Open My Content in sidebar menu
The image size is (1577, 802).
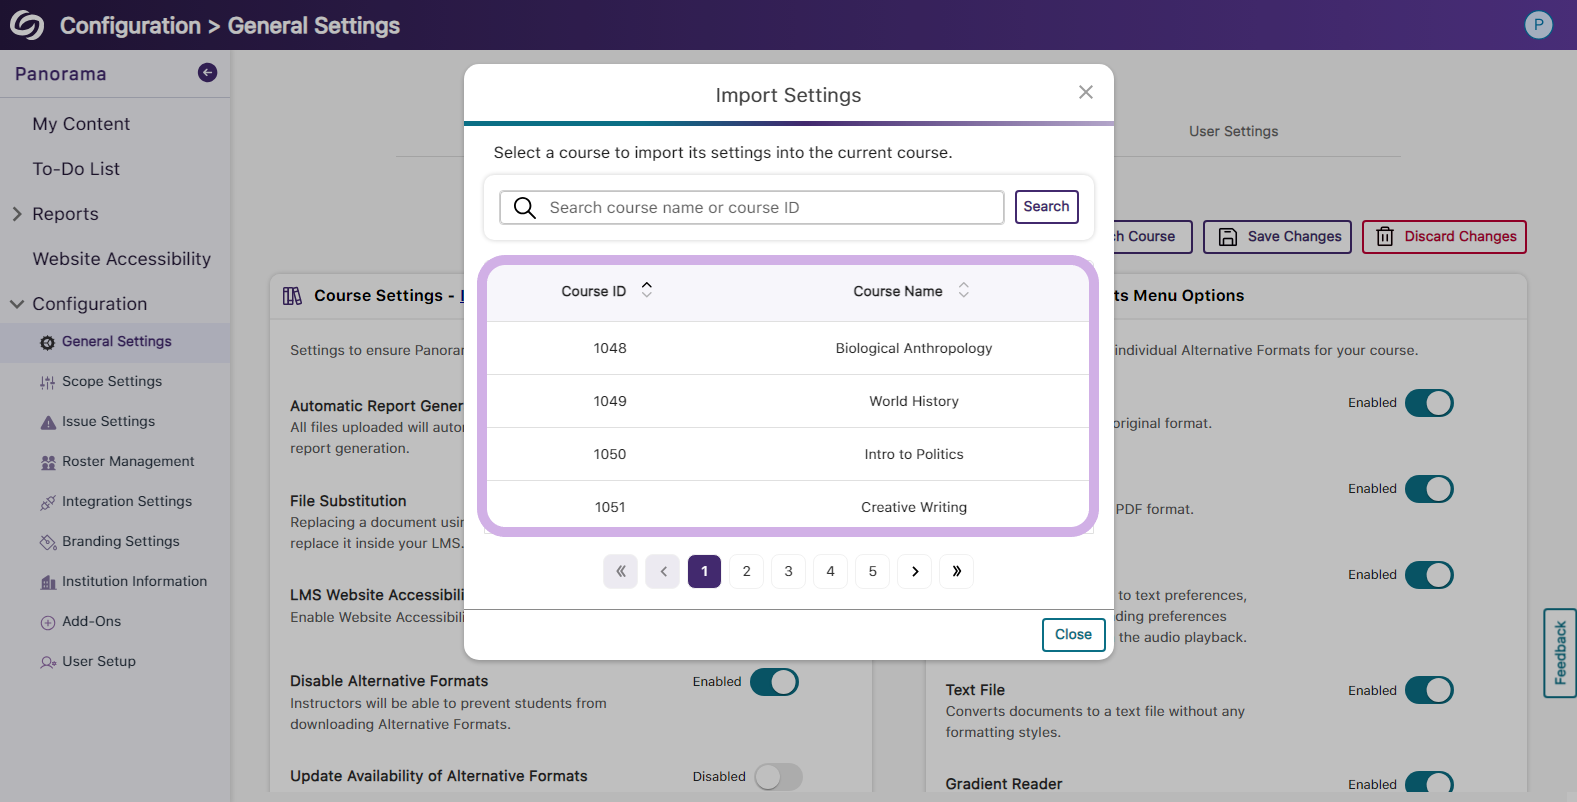tap(81, 124)
